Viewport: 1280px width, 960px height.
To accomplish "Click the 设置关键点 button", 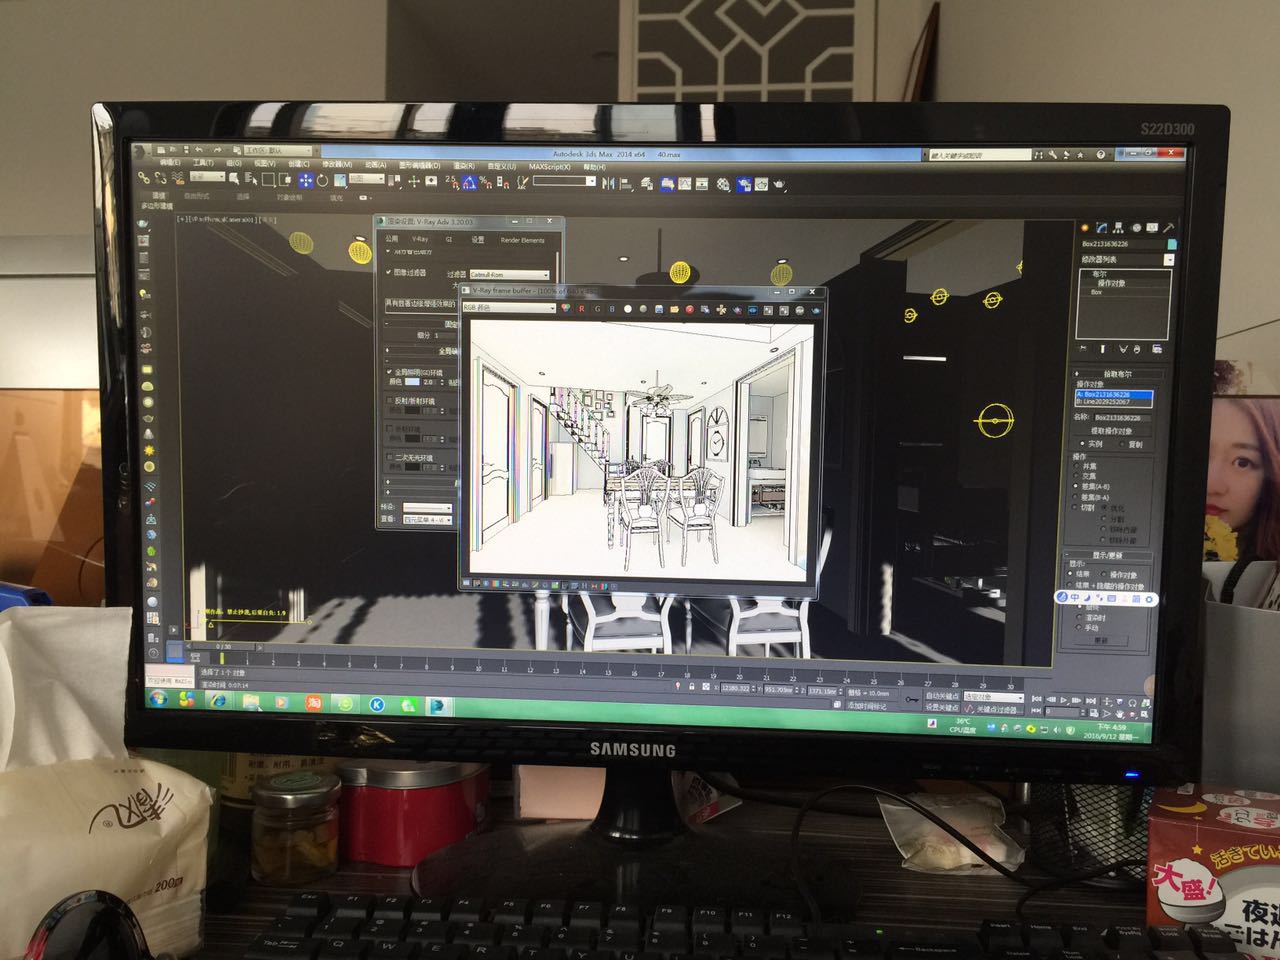I will click(x=942, y=708).
